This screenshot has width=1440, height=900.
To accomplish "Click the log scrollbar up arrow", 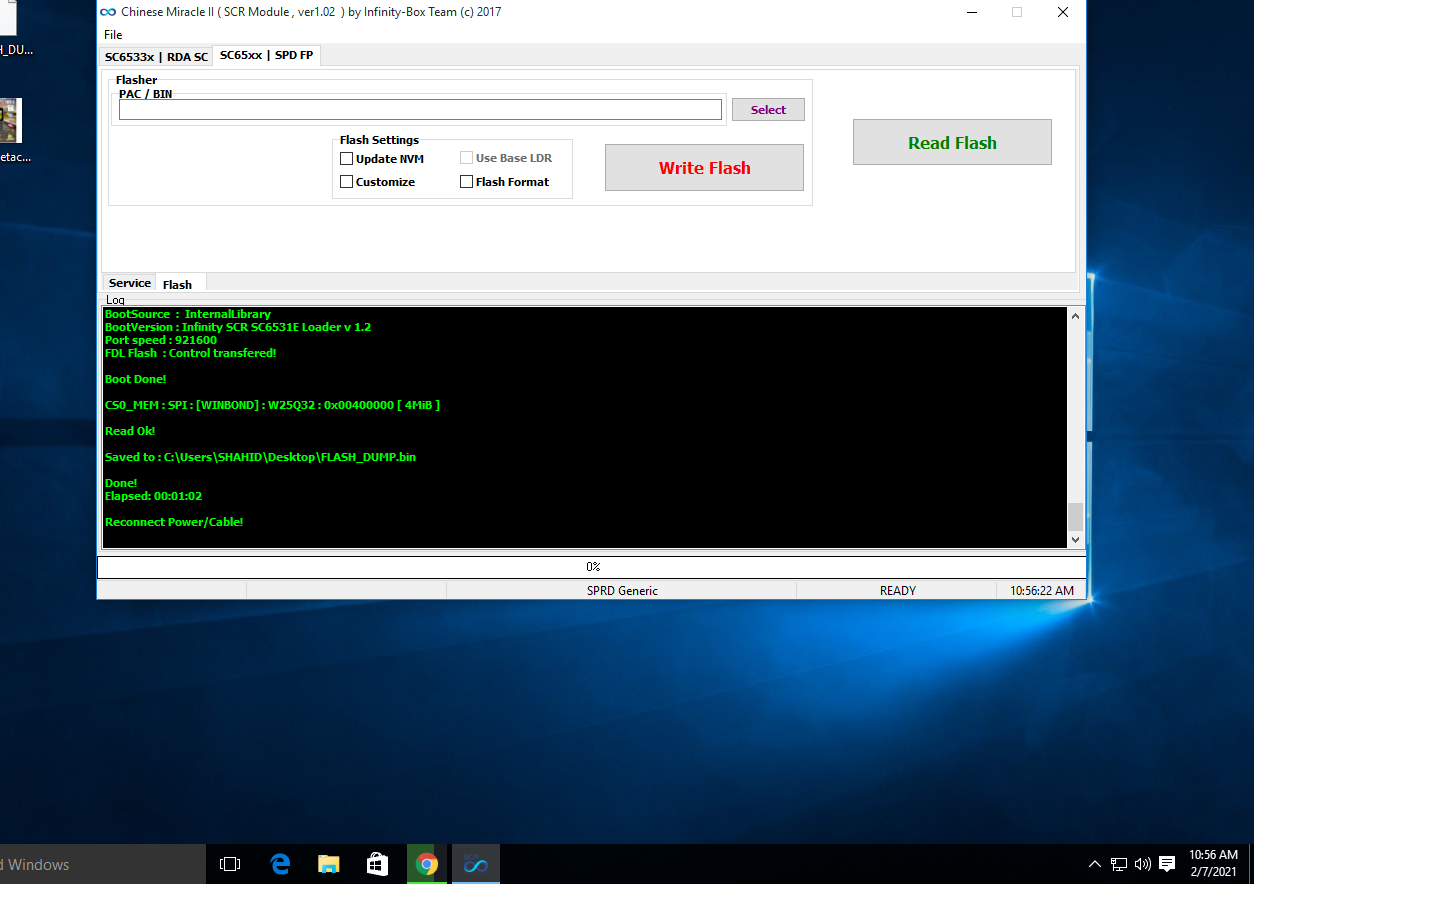I will pyautogui.click(x=1075, y=316).
